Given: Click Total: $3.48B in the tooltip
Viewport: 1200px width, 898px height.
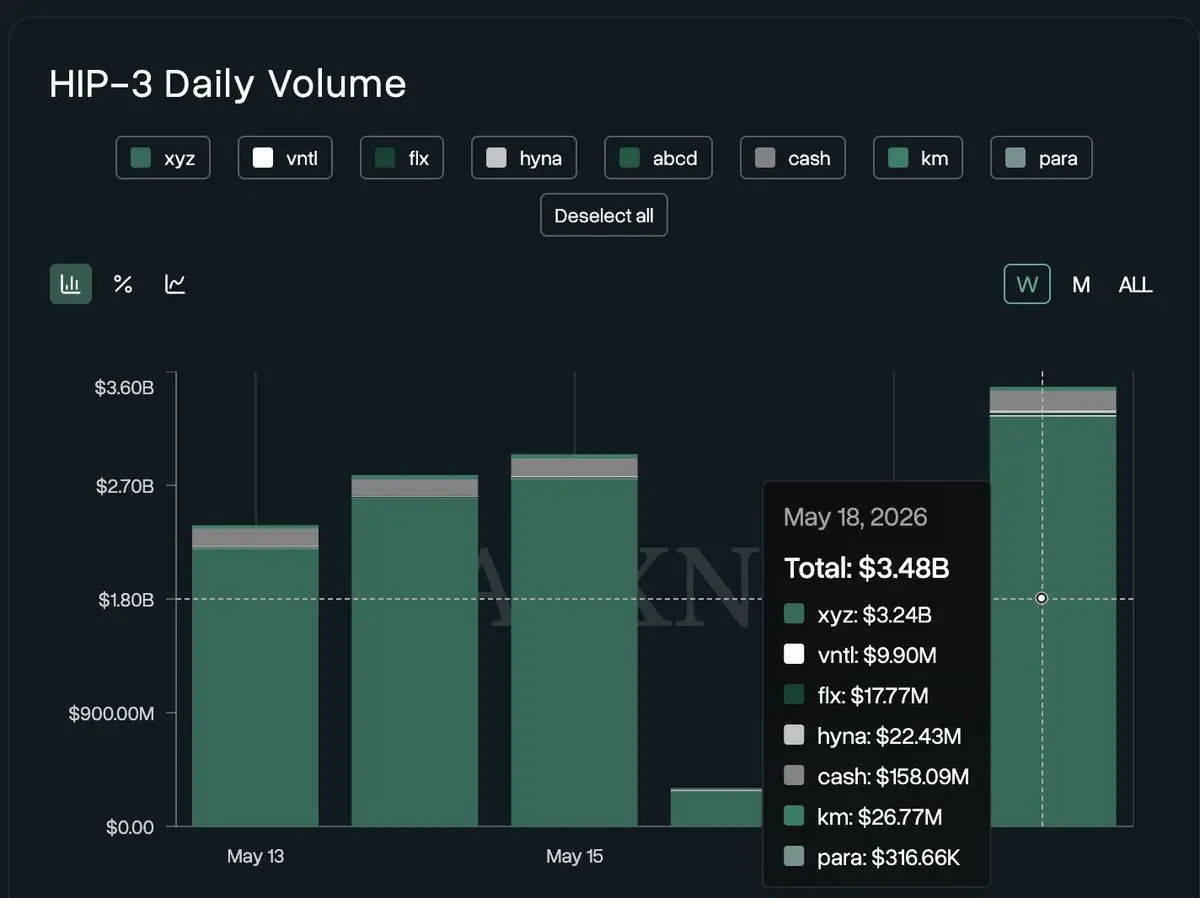Looking at the screenshot, I should (x=867, y=568).
